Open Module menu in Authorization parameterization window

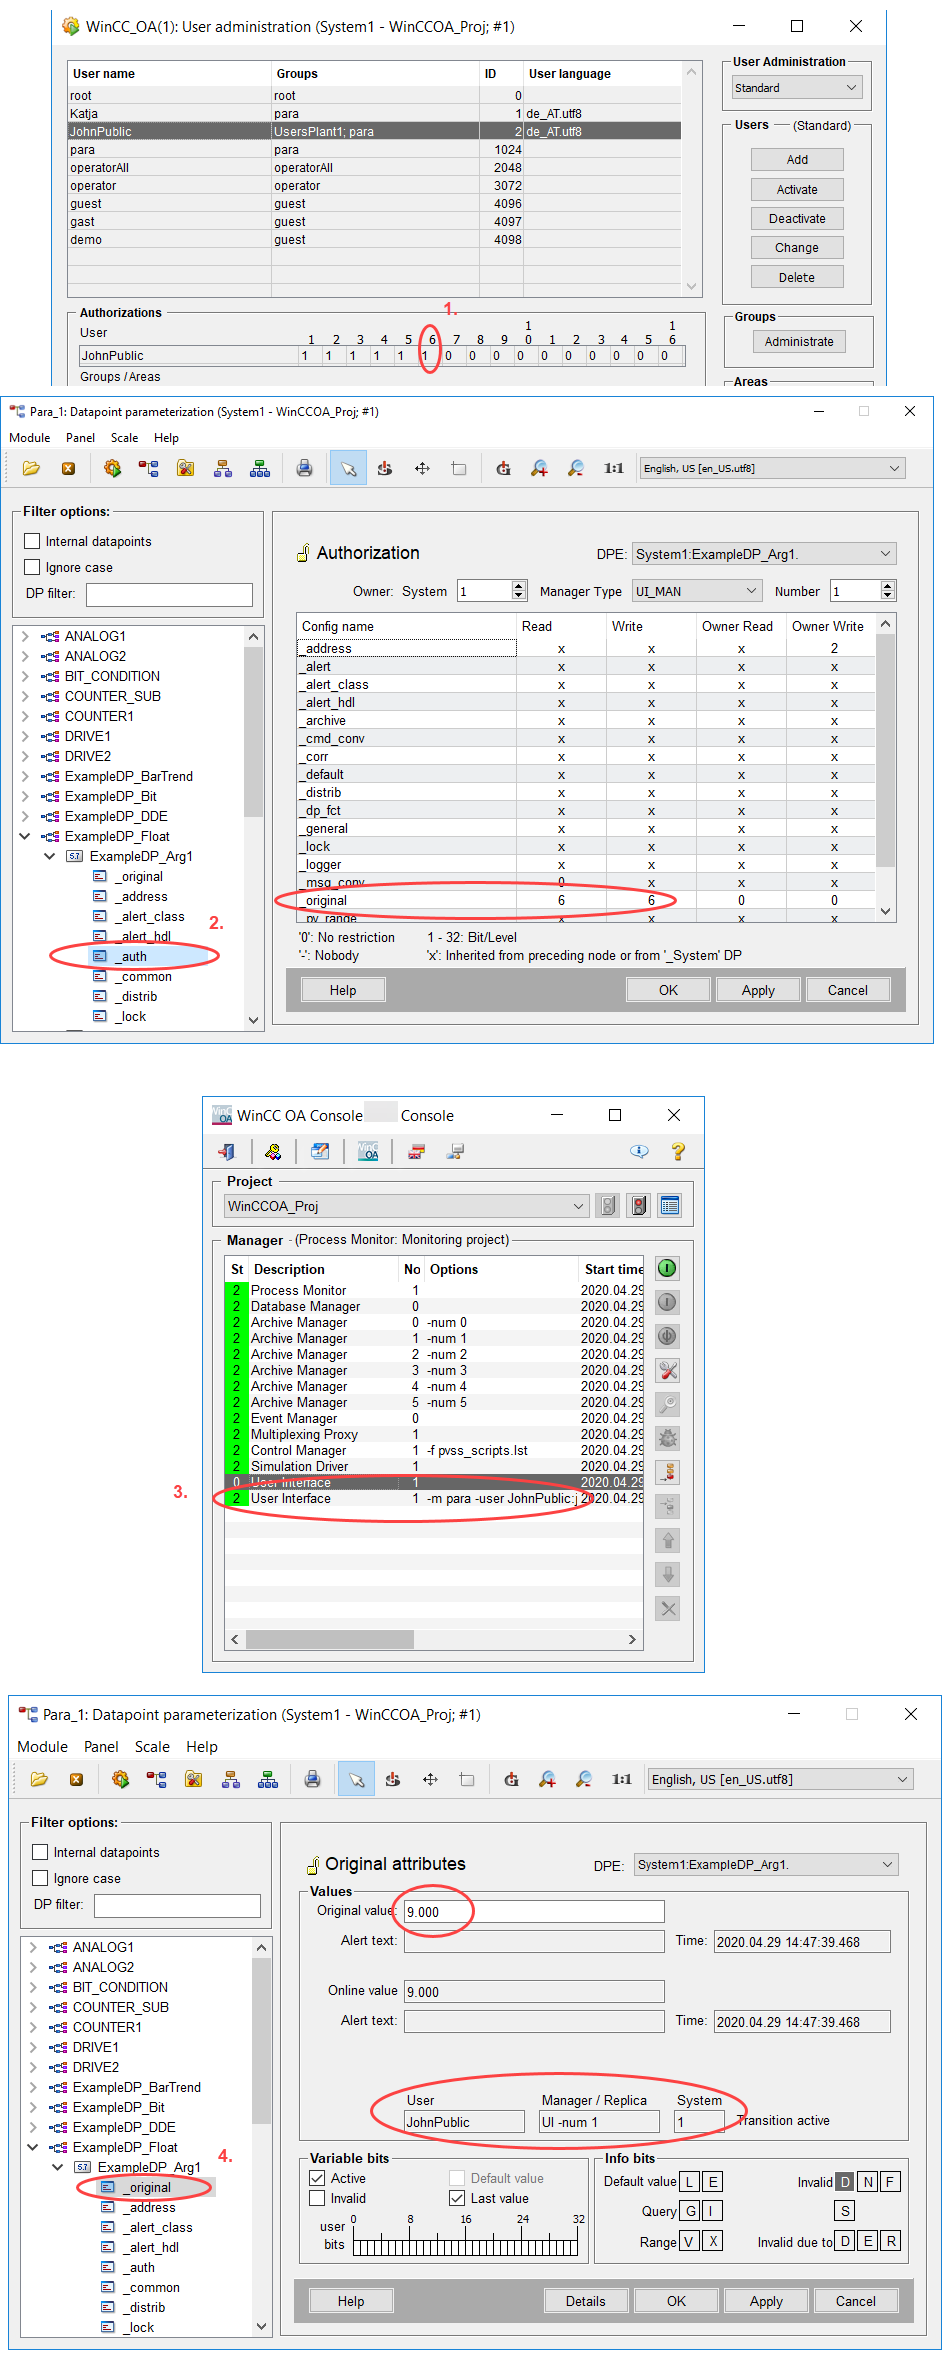pyautogui.click(x=30, y=438)
